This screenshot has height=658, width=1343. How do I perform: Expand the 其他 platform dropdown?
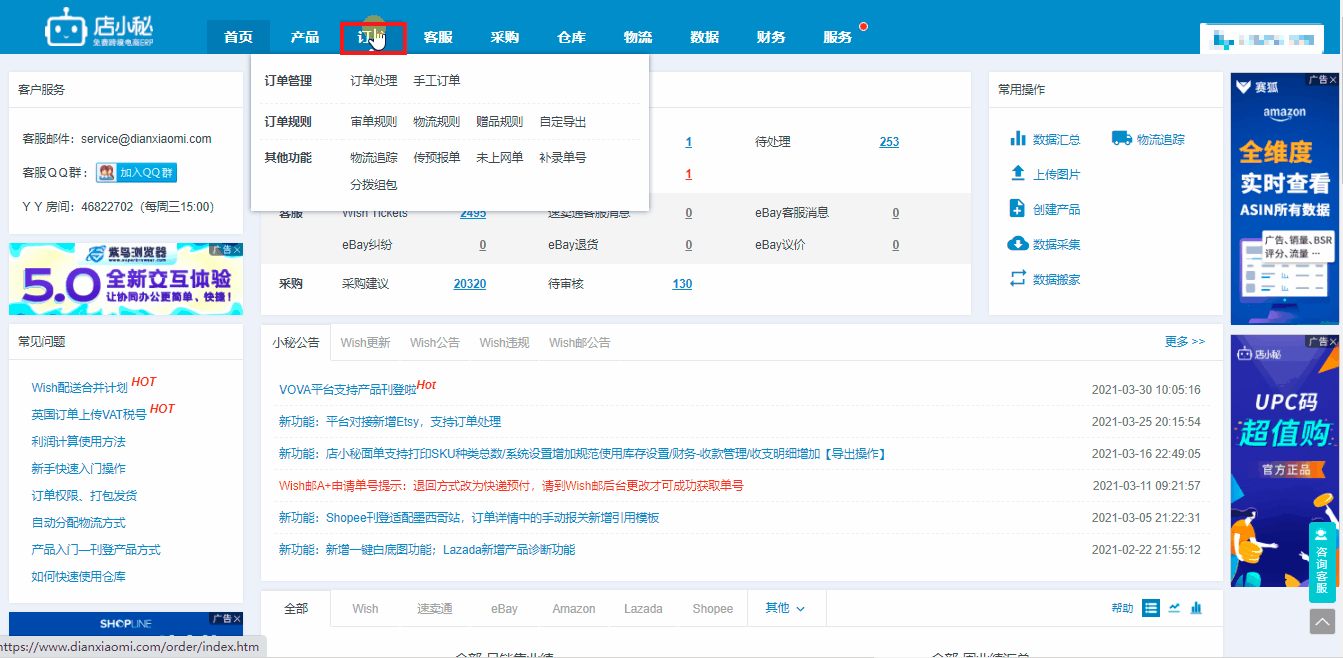[x=785, y=608]
